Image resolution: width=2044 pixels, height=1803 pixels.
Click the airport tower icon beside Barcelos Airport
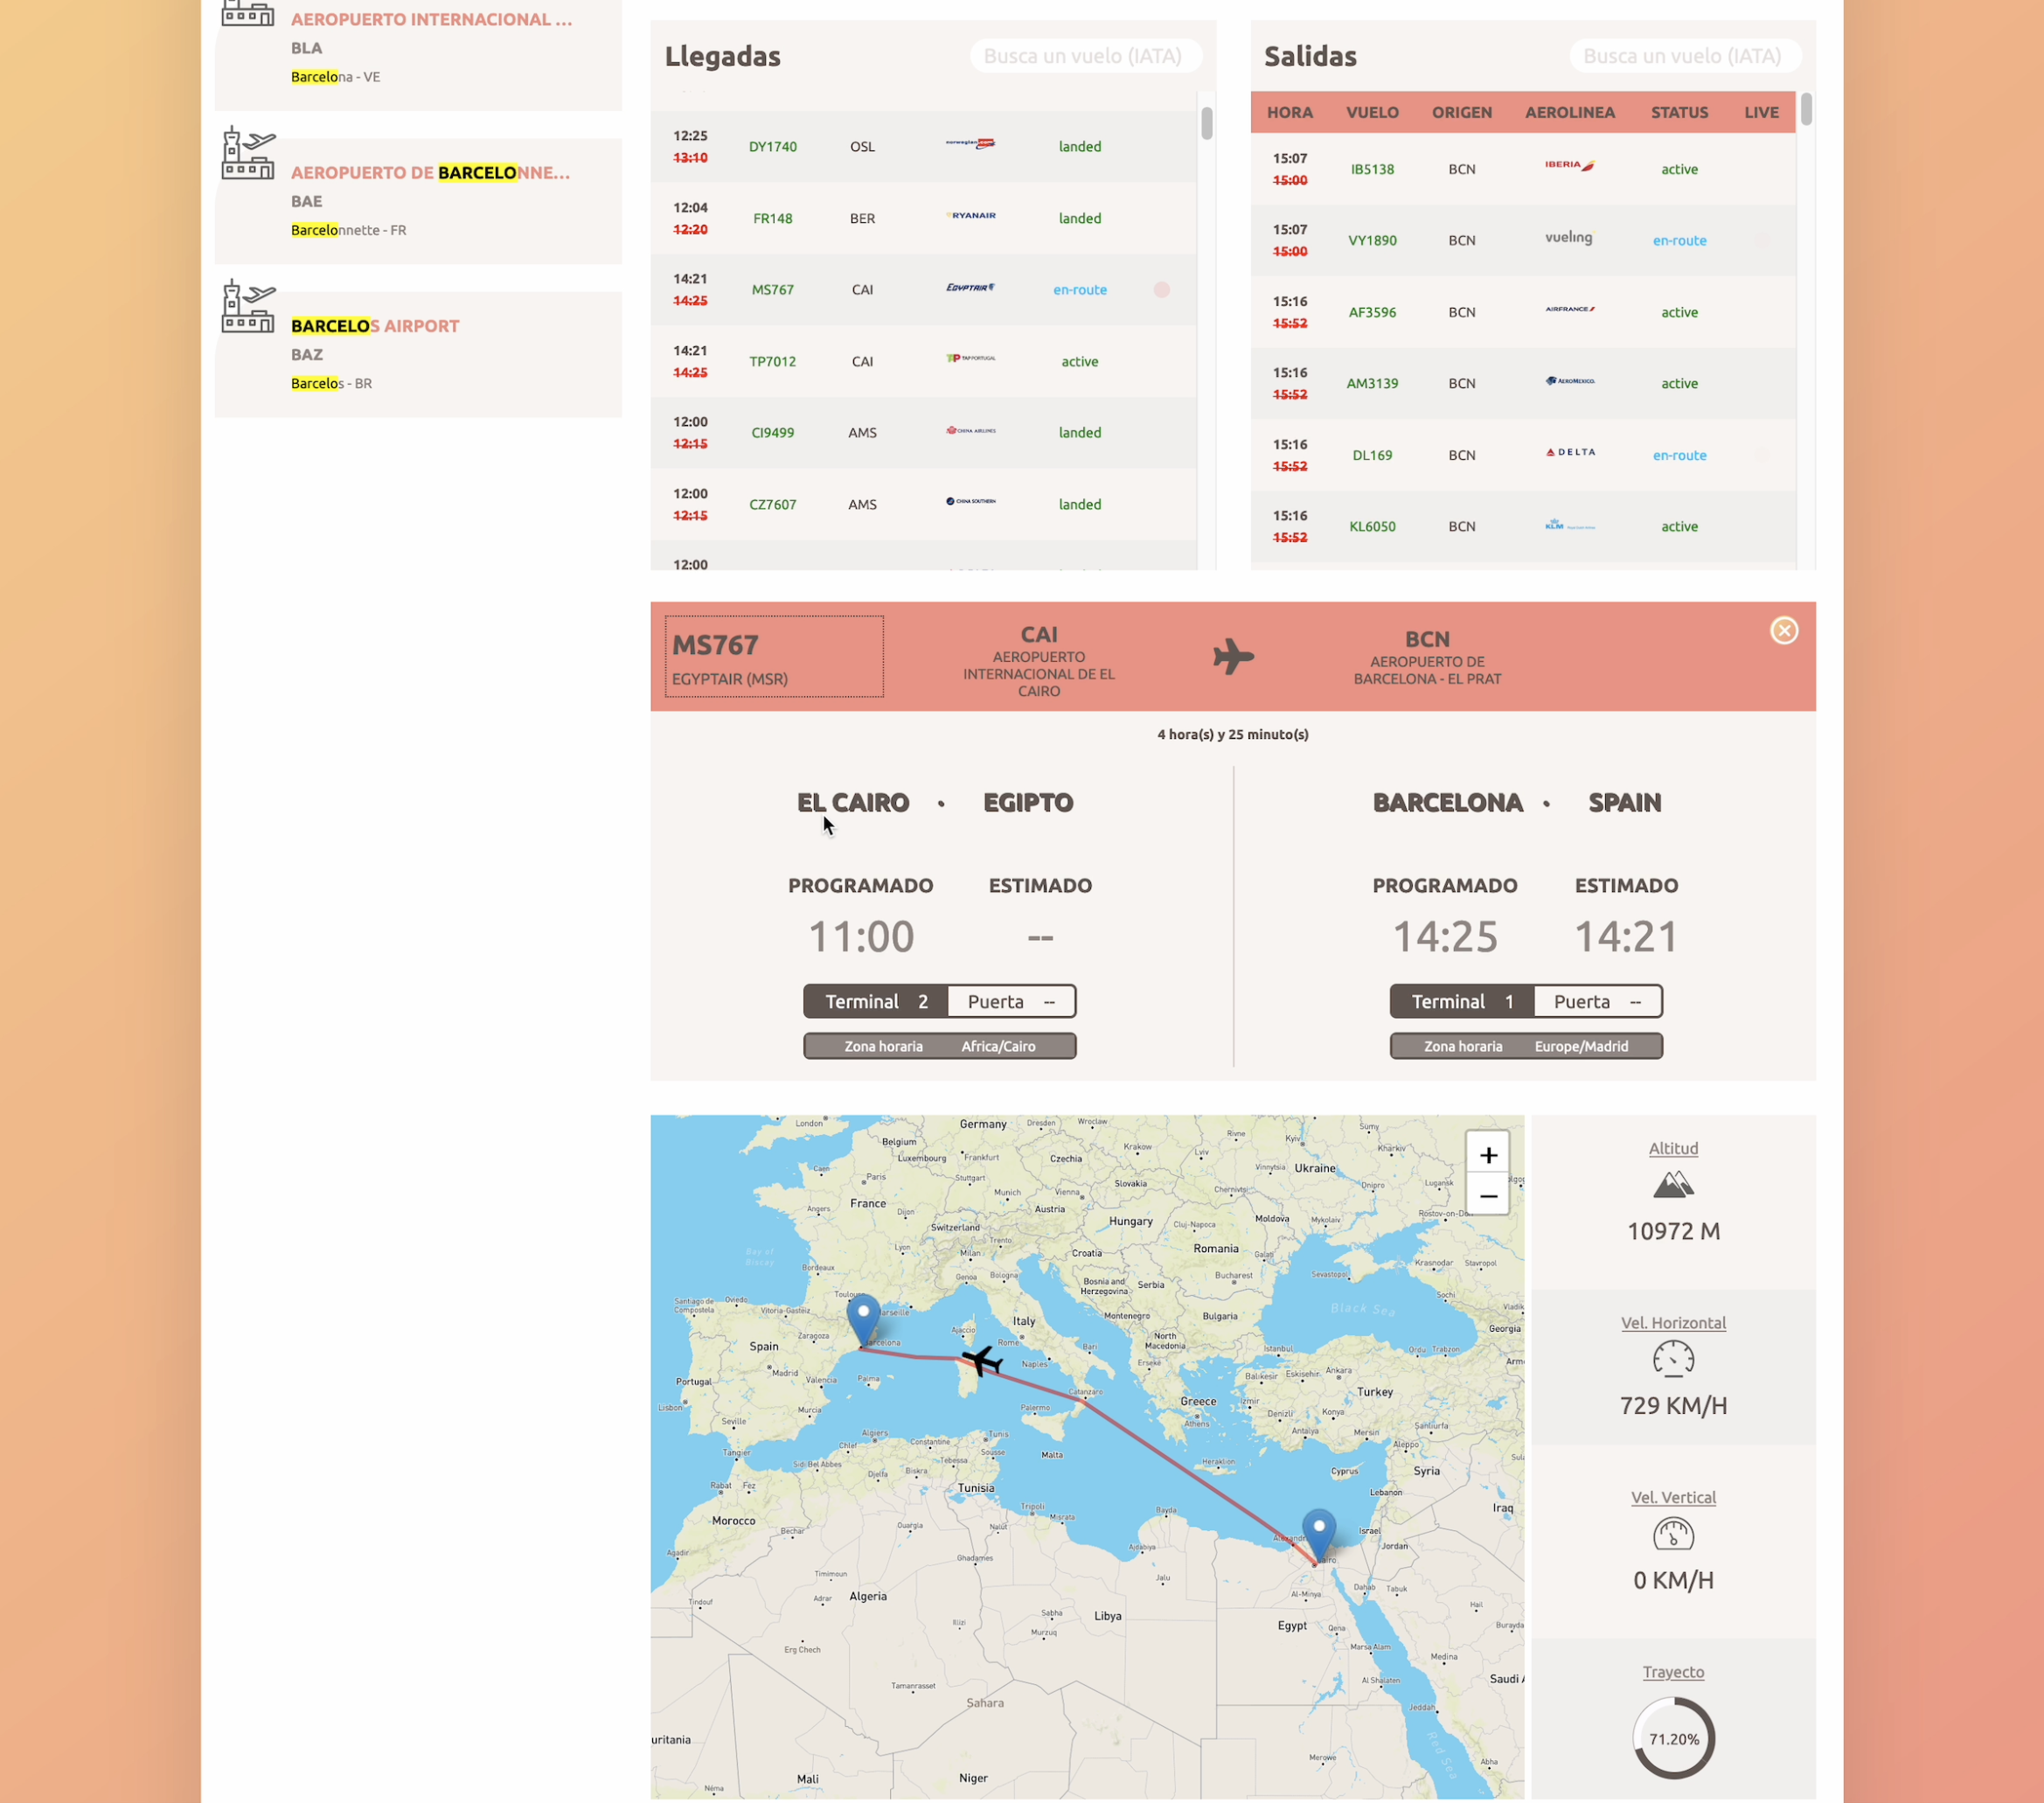247,307
